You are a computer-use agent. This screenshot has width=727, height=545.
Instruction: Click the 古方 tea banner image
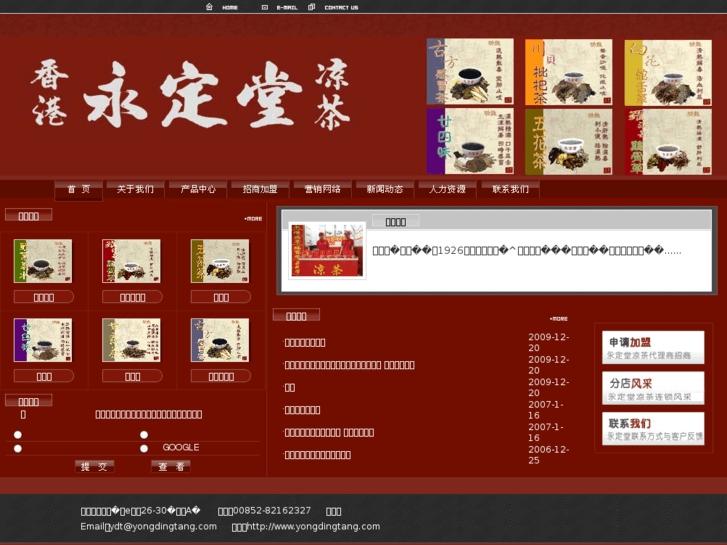470,71
